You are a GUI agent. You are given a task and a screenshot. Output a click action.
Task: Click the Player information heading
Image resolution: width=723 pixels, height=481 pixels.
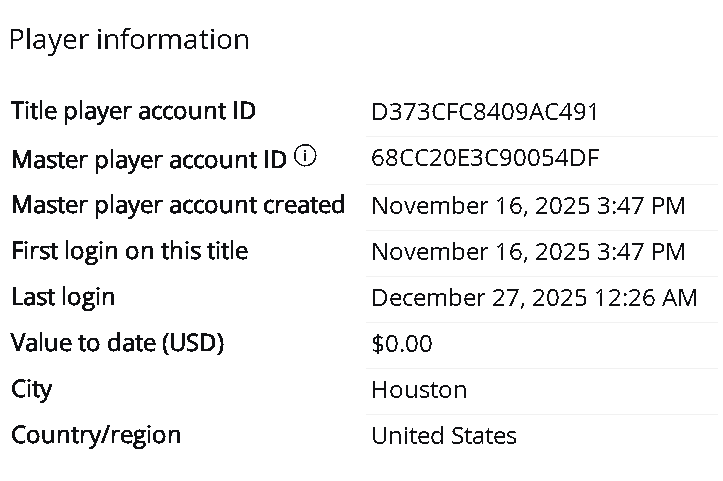tap(129, 40)
